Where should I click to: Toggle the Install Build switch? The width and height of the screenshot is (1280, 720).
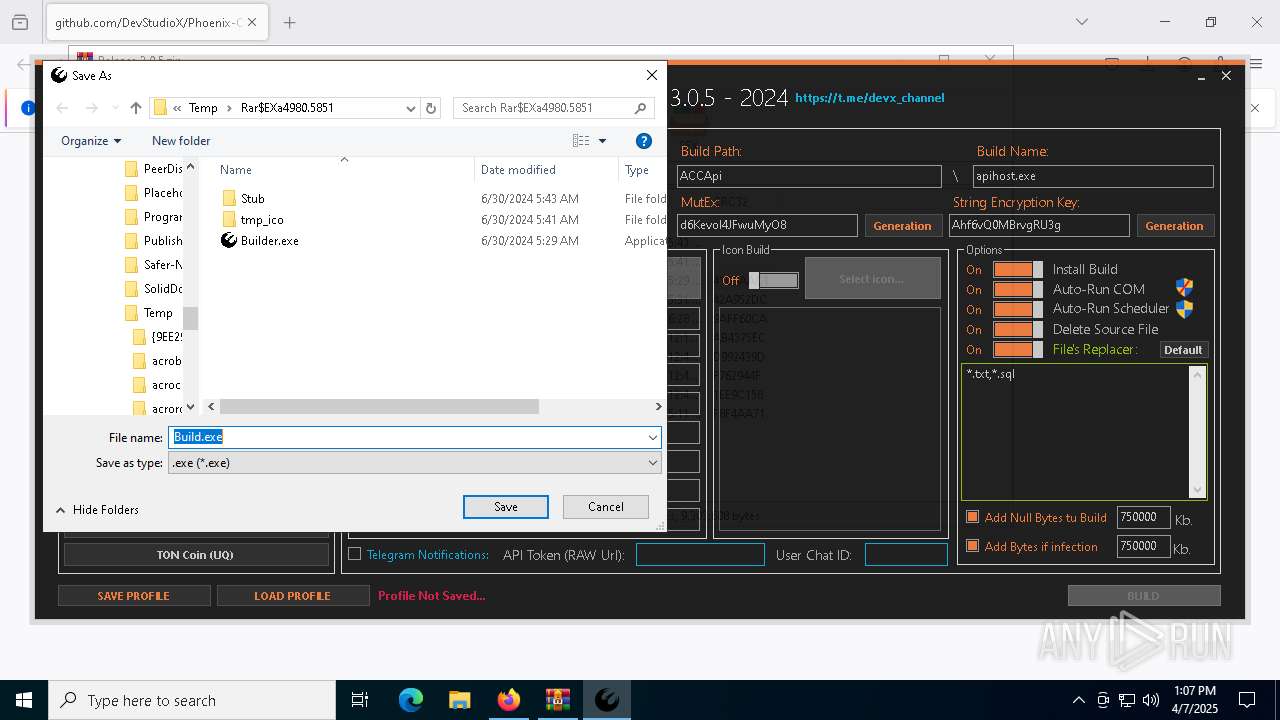[1018, 269]
